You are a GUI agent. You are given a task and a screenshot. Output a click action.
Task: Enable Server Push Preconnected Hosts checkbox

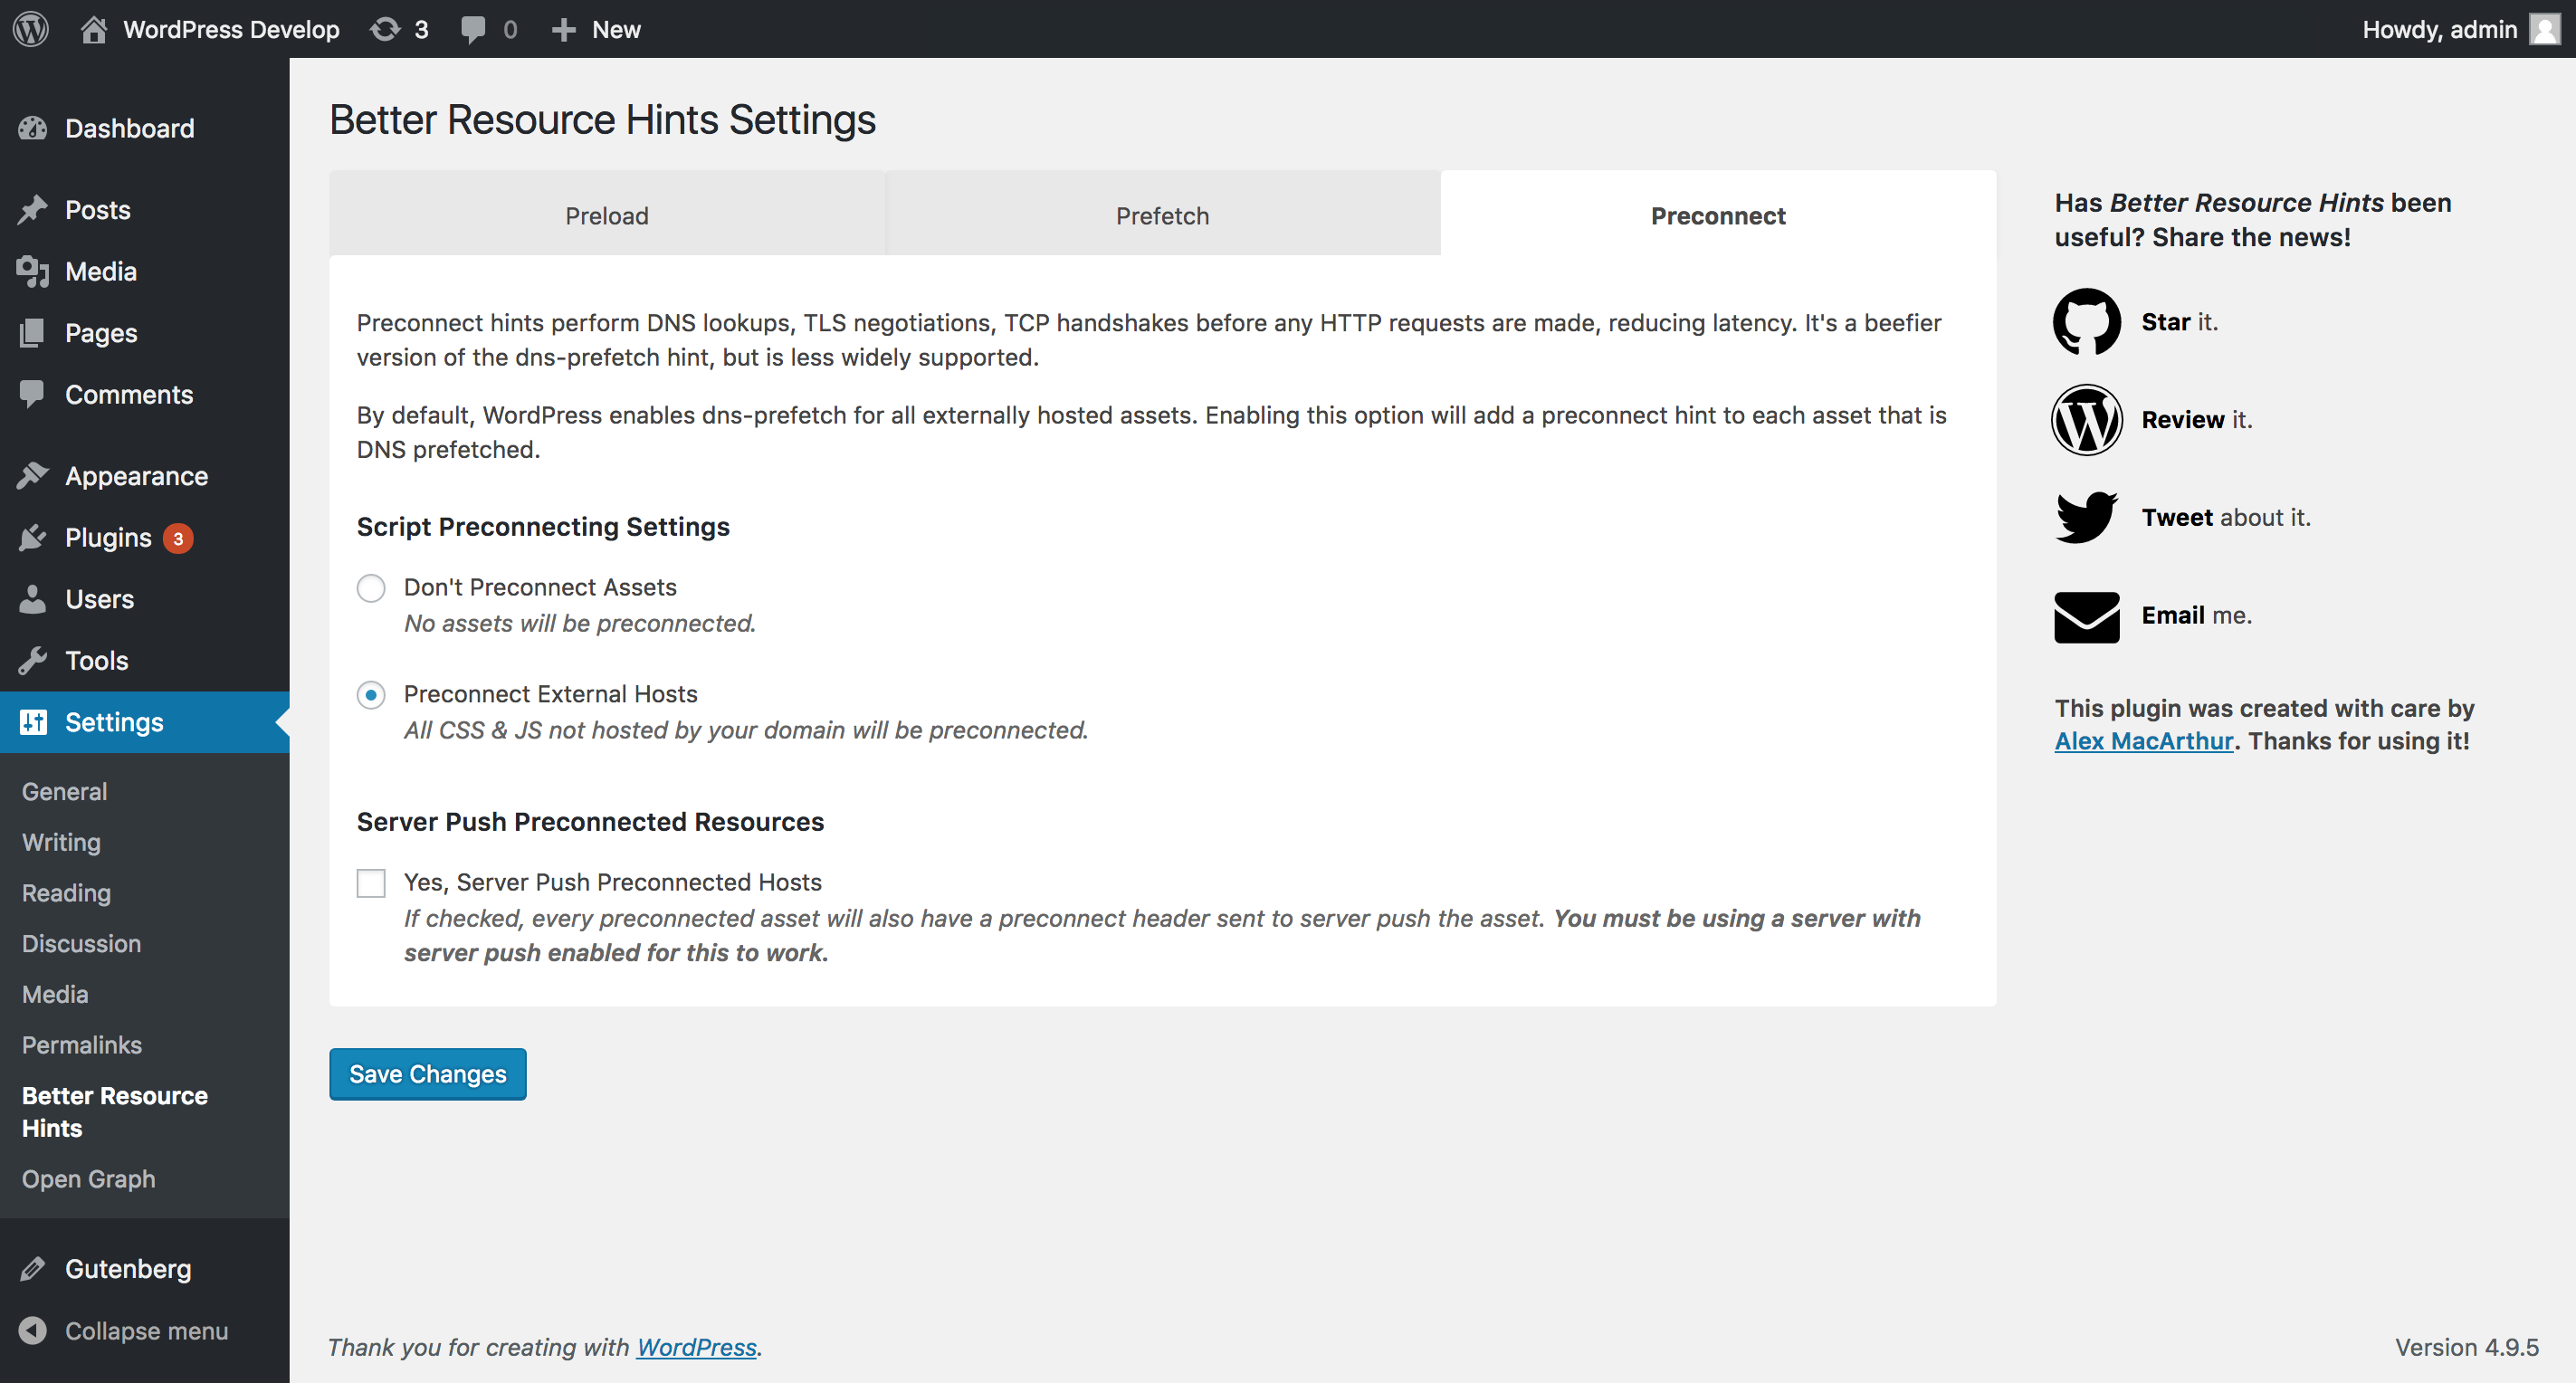point(371,883)
